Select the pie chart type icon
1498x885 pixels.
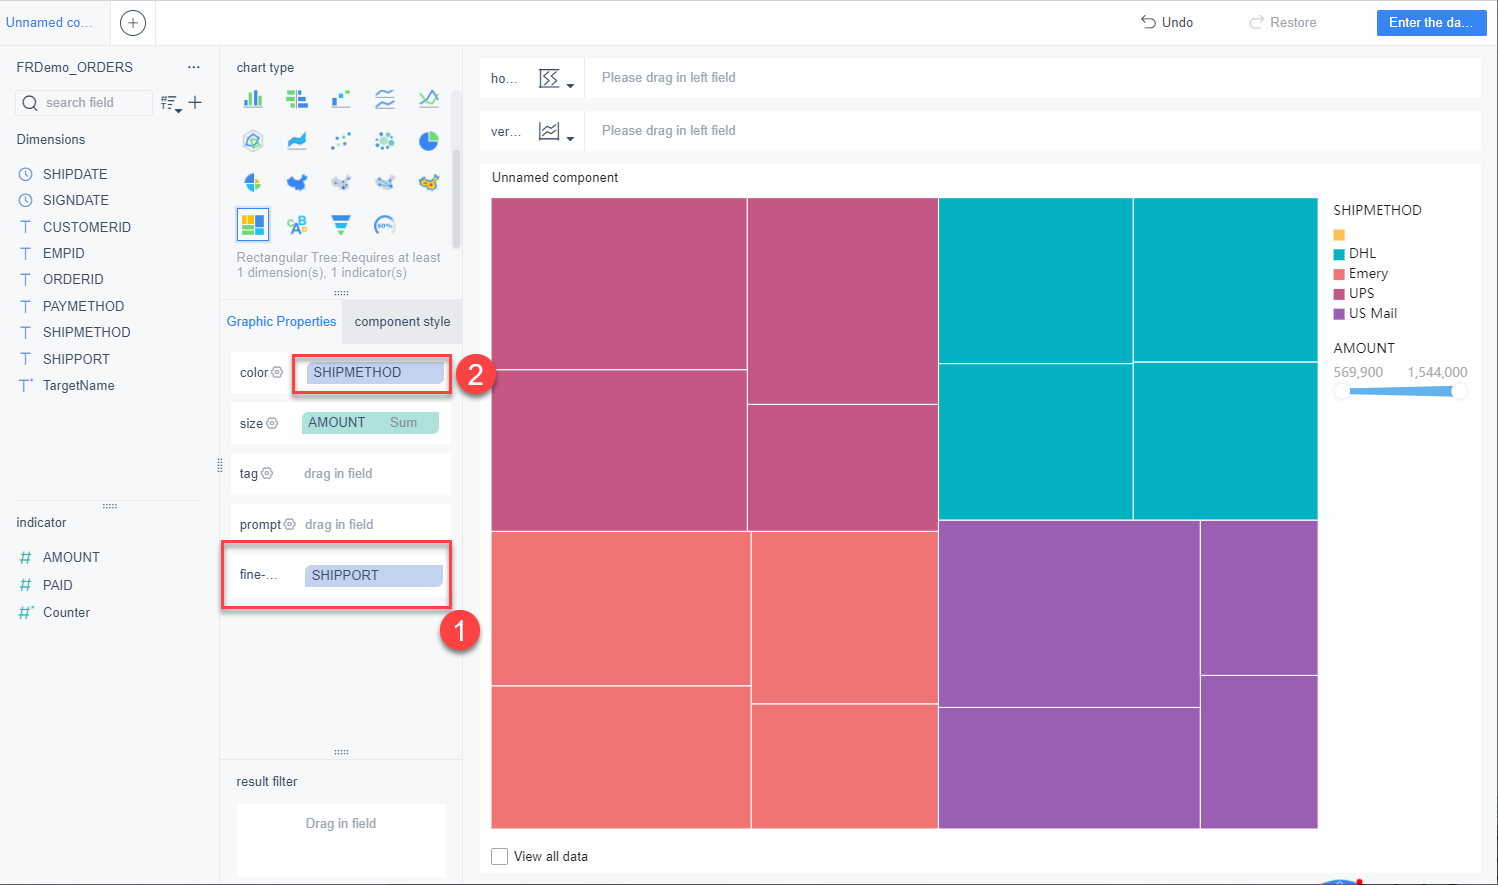429,140
